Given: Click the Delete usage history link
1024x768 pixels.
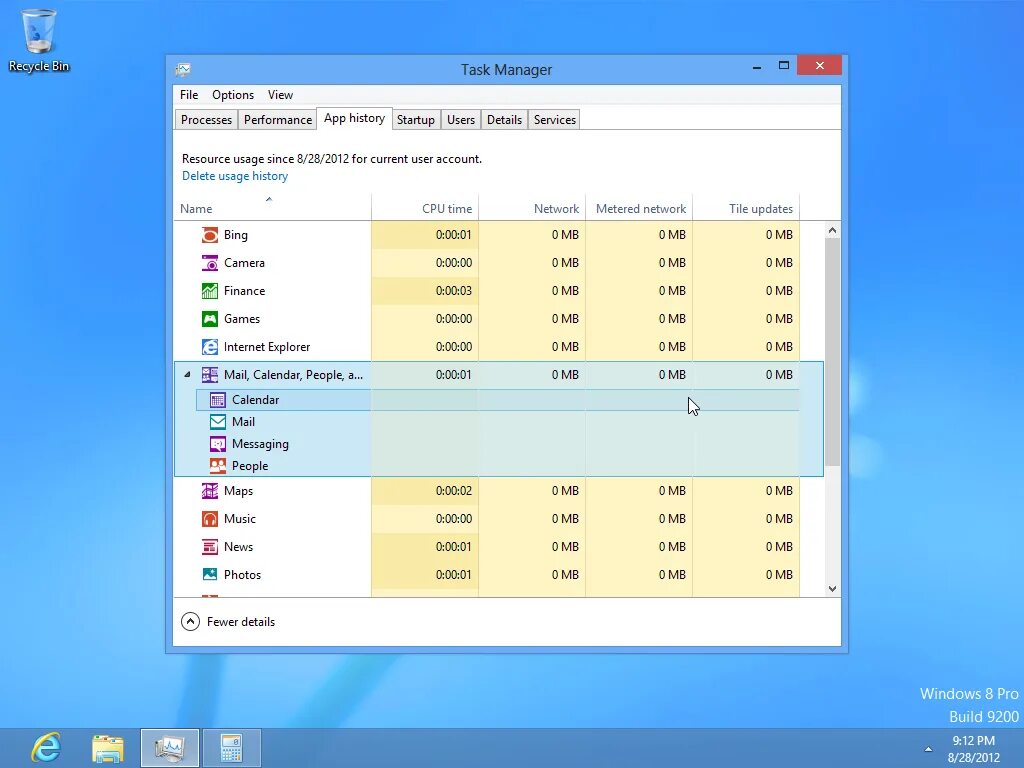Looking at the screenshot, I should (234, 176).
